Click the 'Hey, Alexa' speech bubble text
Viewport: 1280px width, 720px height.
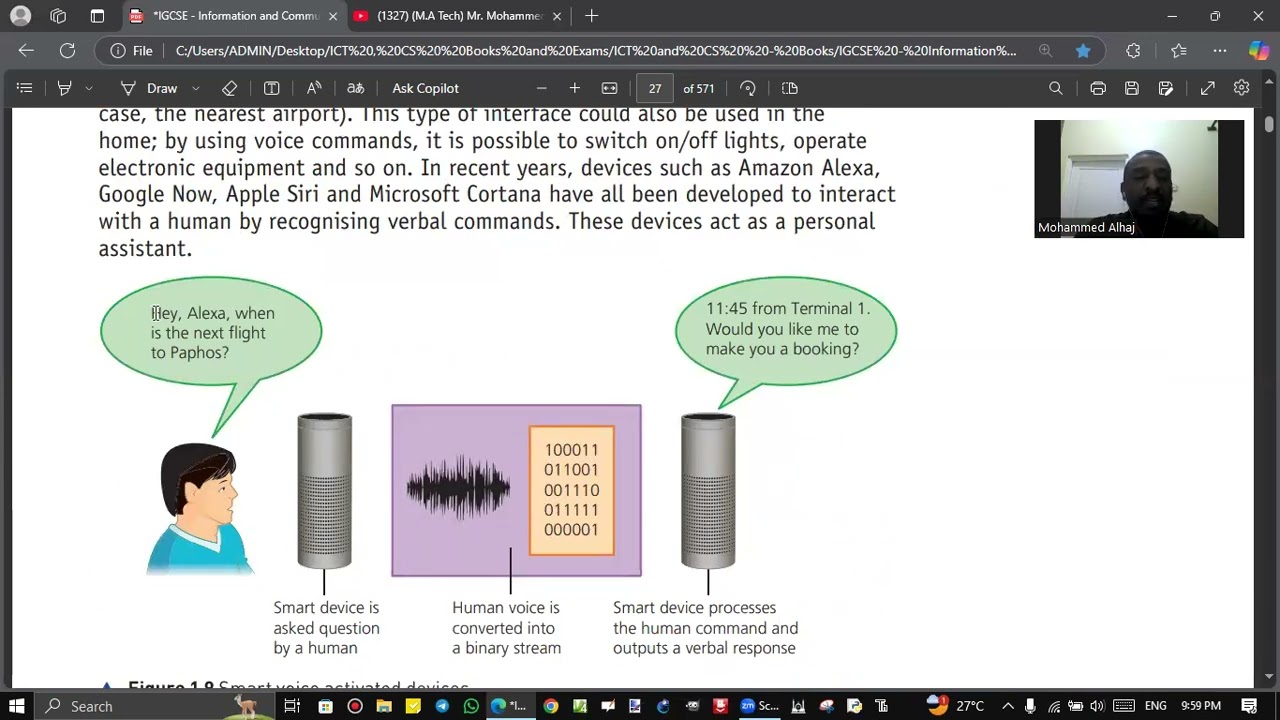coord(212,333)
